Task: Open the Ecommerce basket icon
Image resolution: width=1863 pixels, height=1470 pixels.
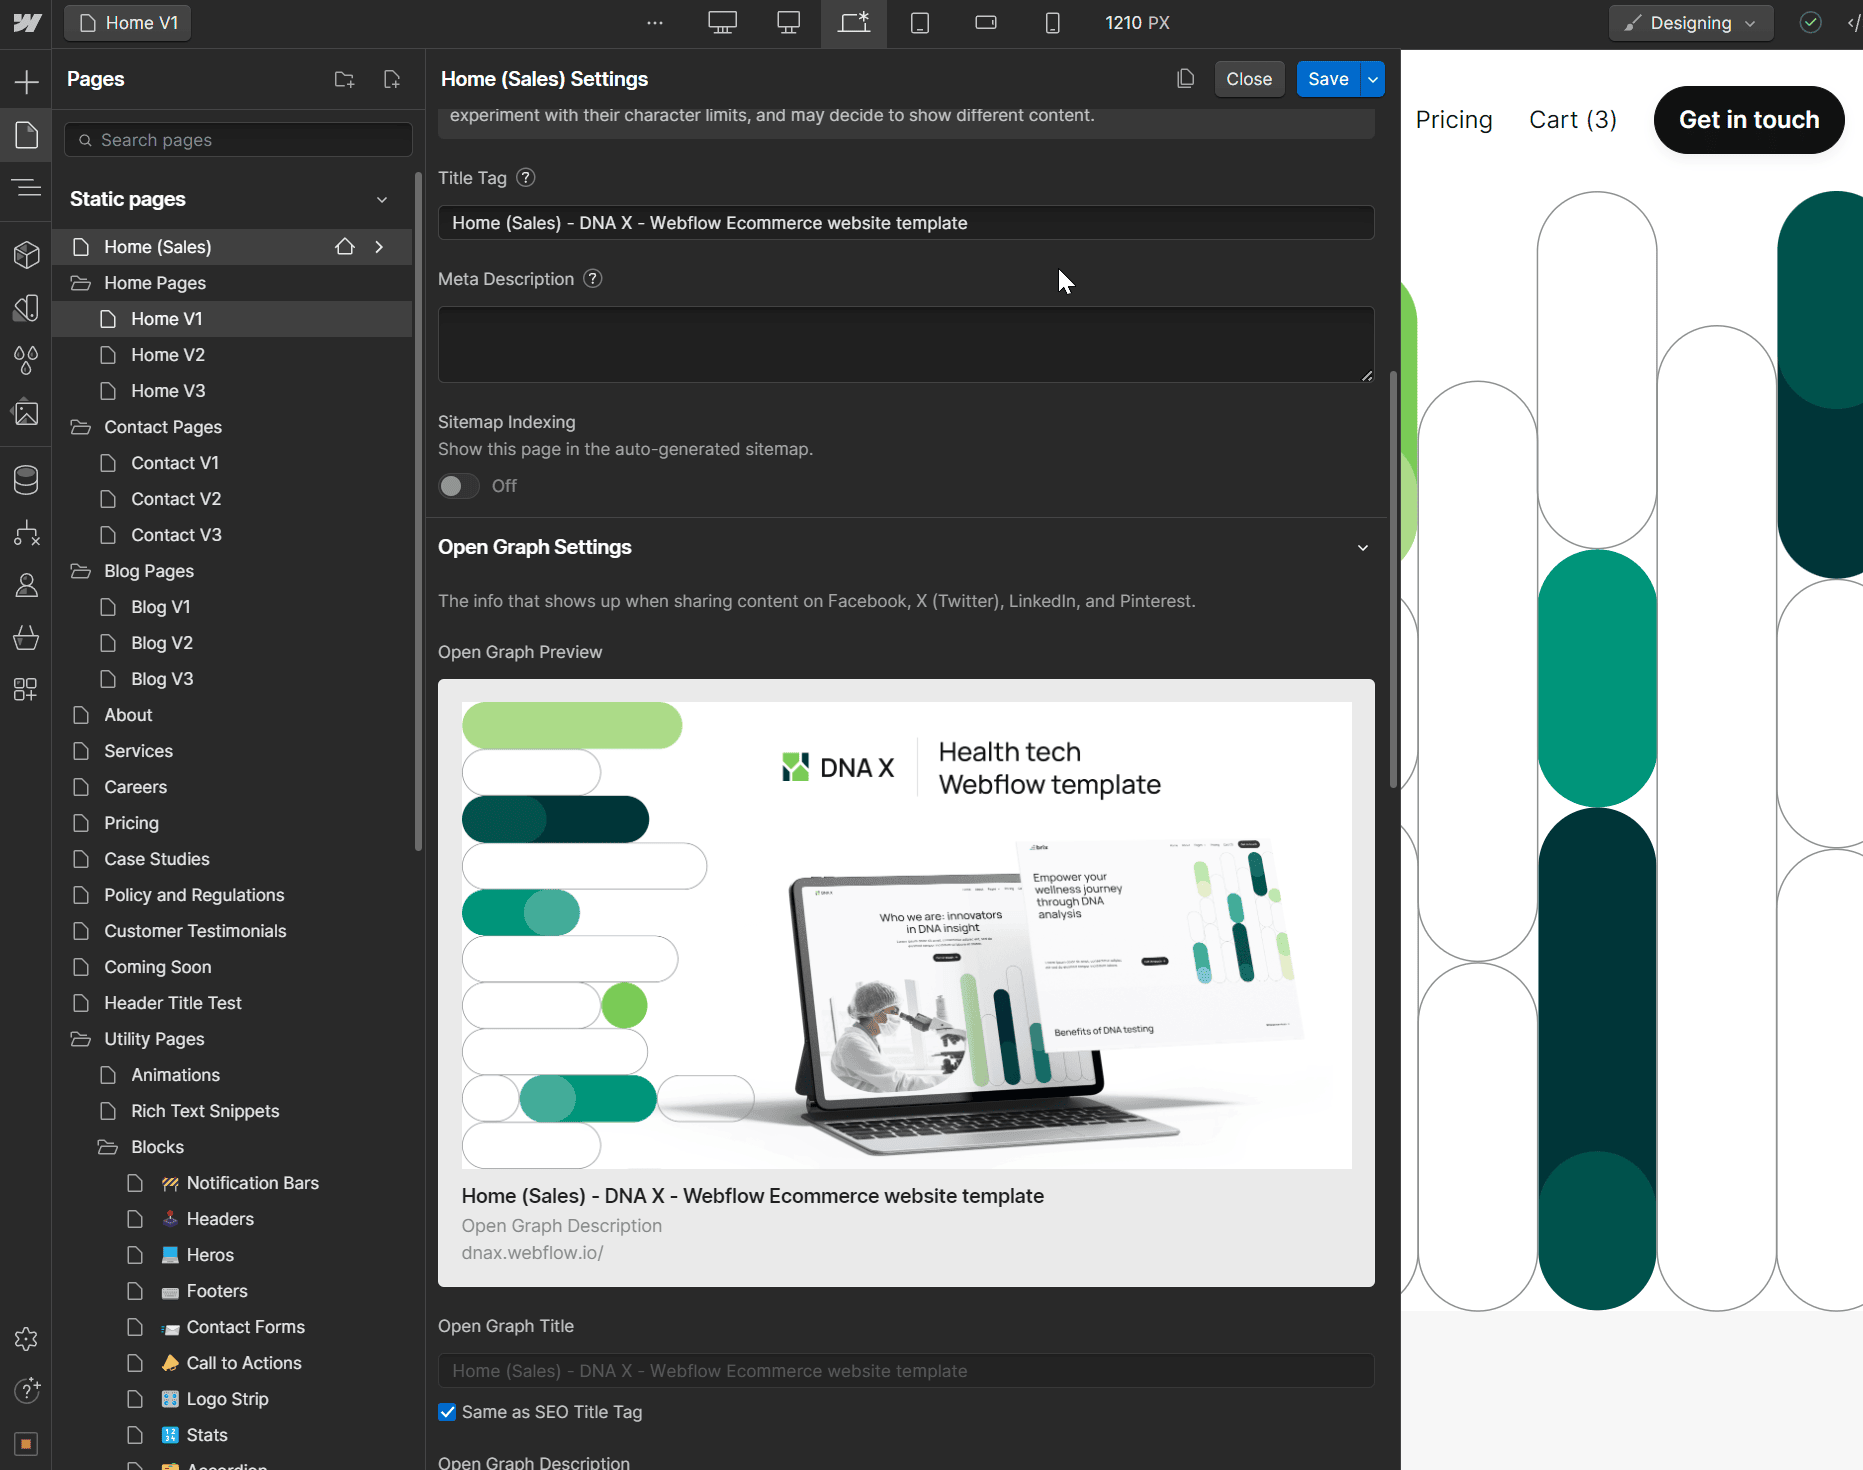Action: pos(27,637)
